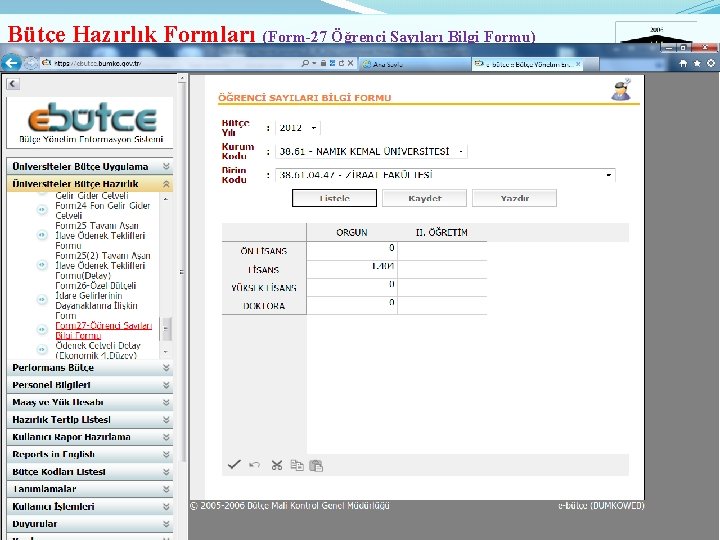Open Form25 Tavanı Aşan İlave Ödenek Teklifleri link
The width and height of the screenshot is (720, 540).
click(x=103, y=236)
